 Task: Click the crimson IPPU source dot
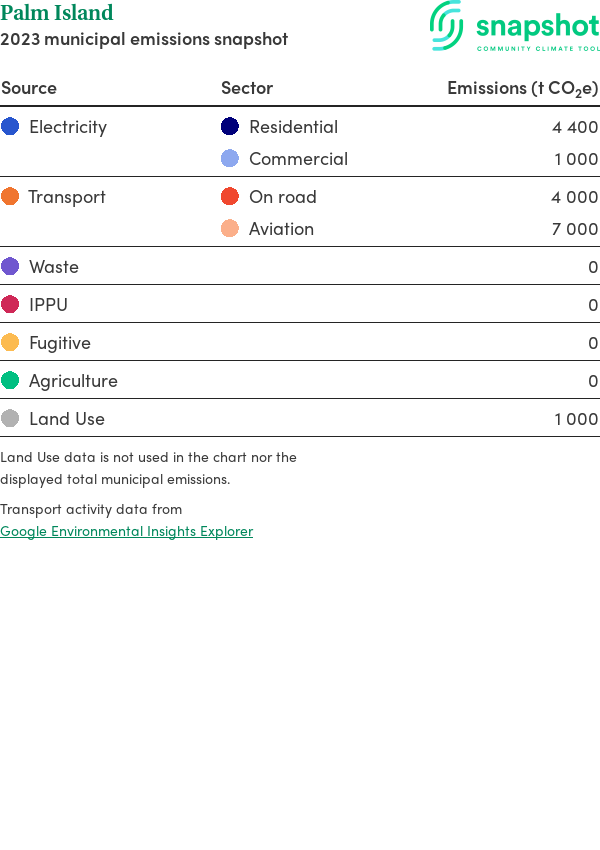10,305
